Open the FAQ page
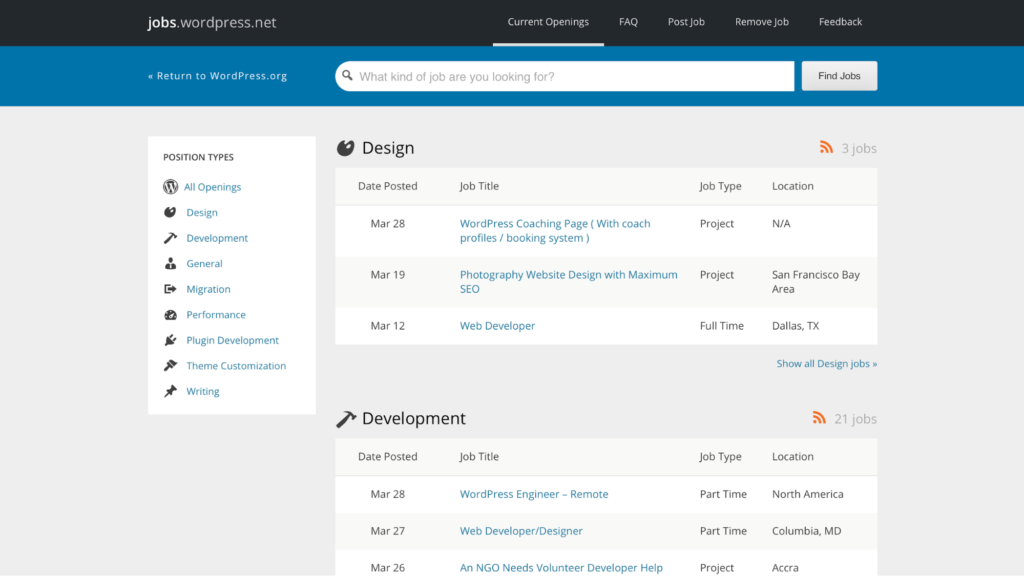Screen dimensions: 1024x576 [628, 22]
